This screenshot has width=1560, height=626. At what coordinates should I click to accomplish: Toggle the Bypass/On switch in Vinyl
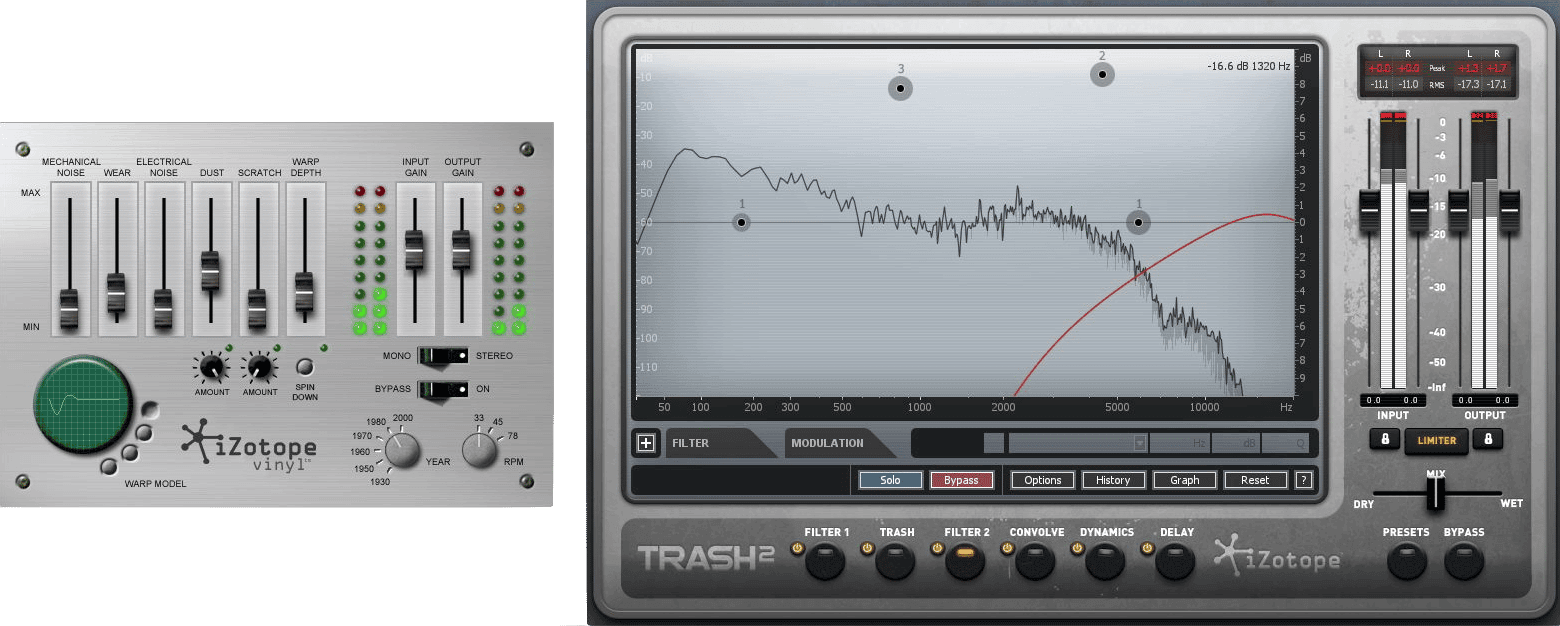click(443, 388)
